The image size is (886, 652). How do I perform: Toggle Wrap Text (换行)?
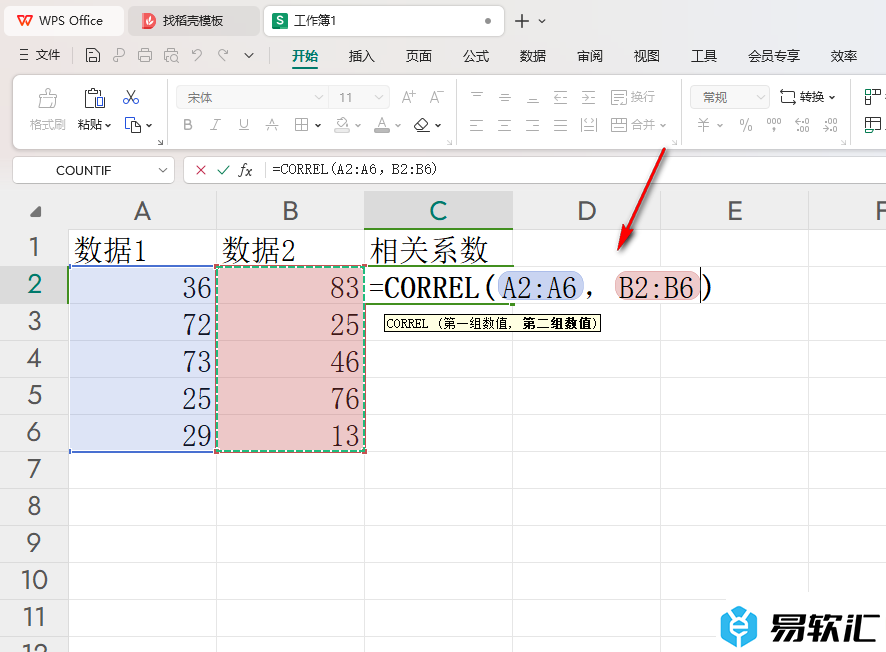point(632,97)
